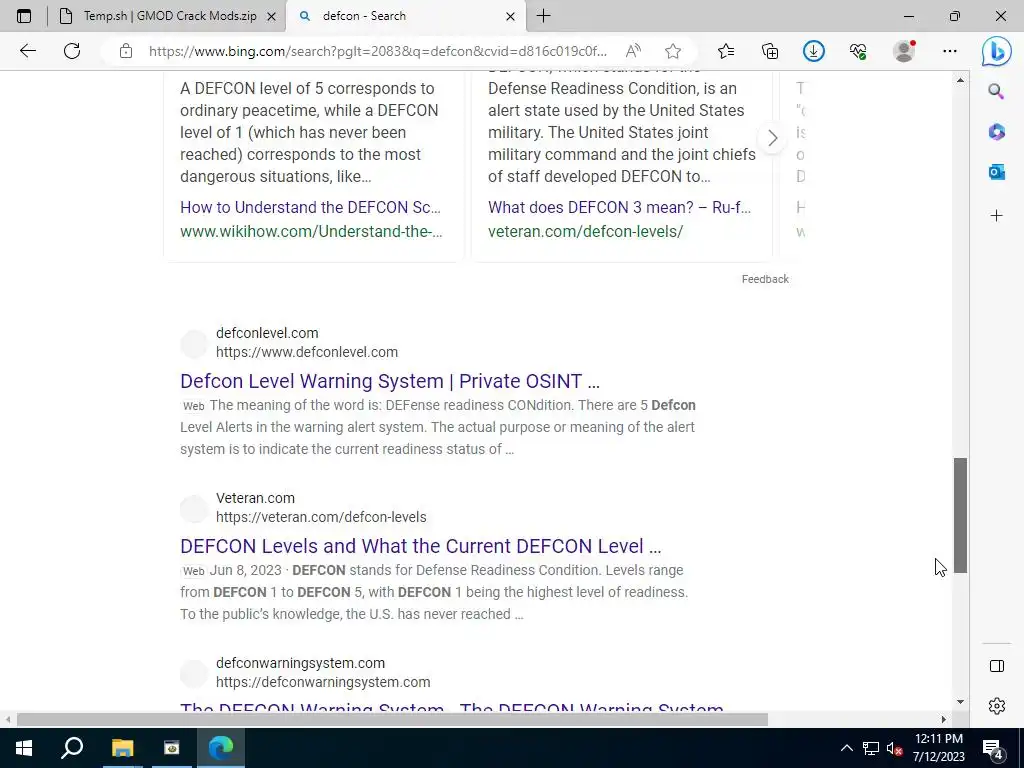Open Microsoft 365 sidebar icon

(996, 132)
